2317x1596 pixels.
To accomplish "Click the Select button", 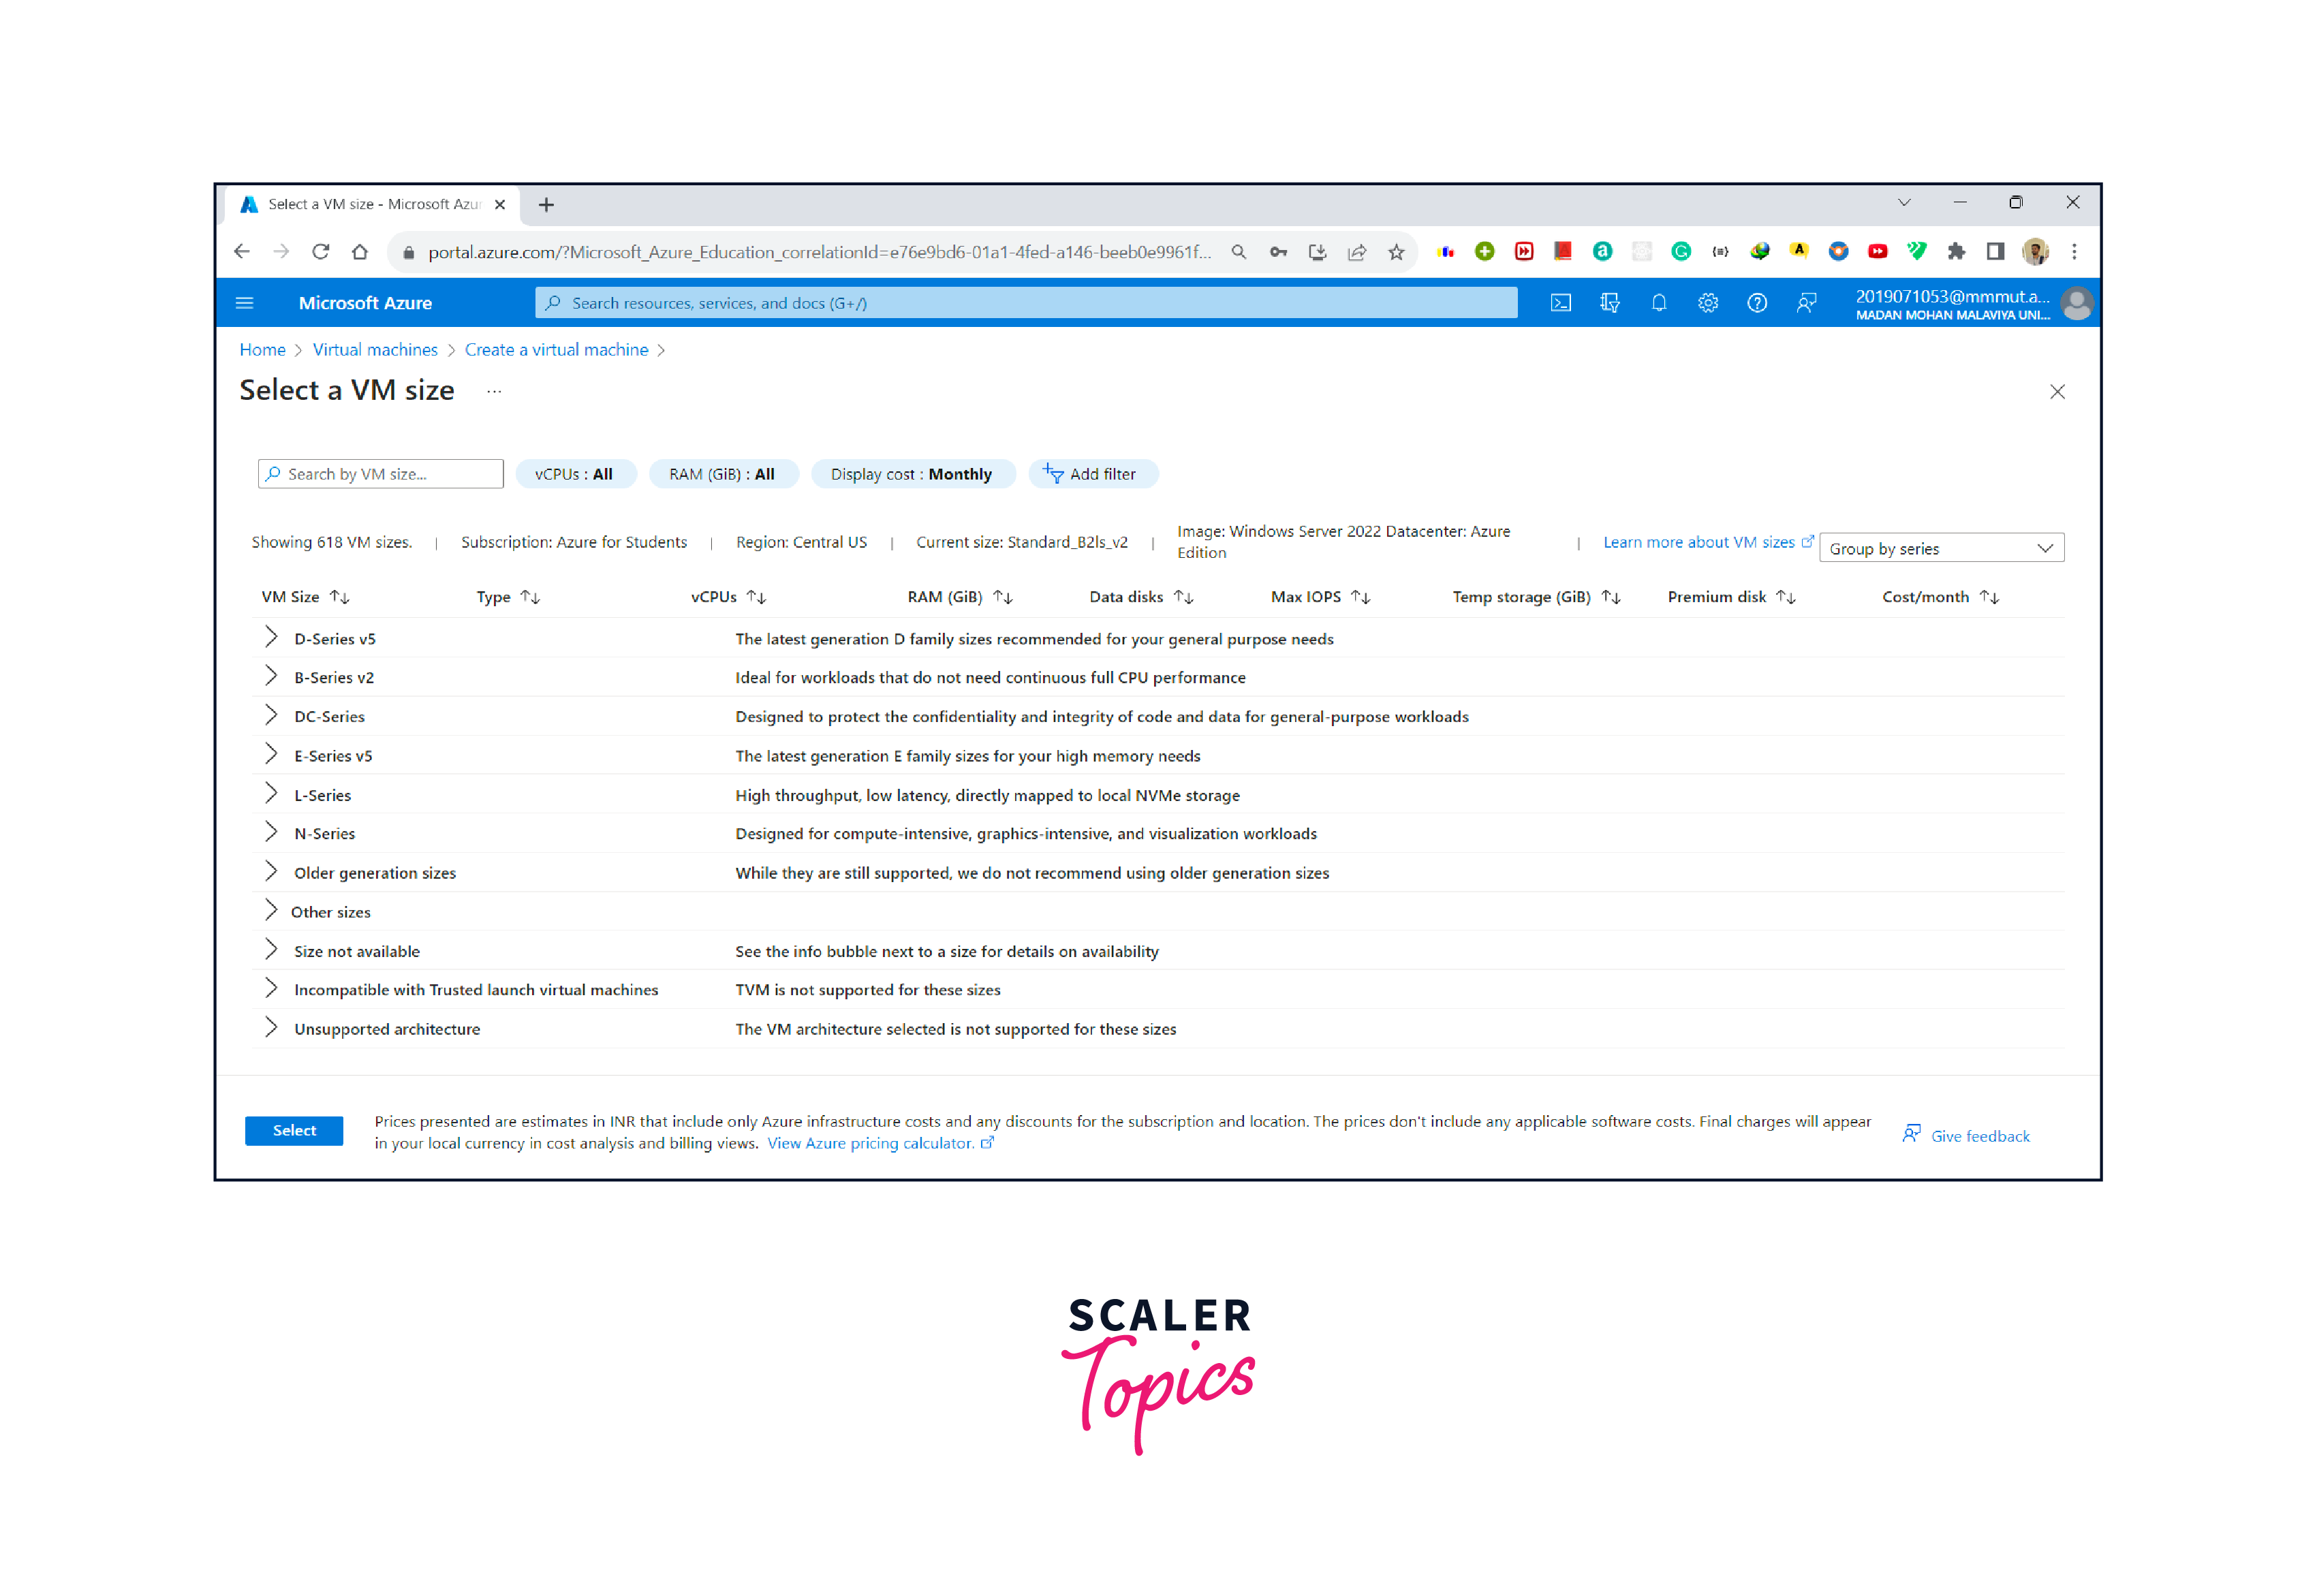I will click(292, 1129).
